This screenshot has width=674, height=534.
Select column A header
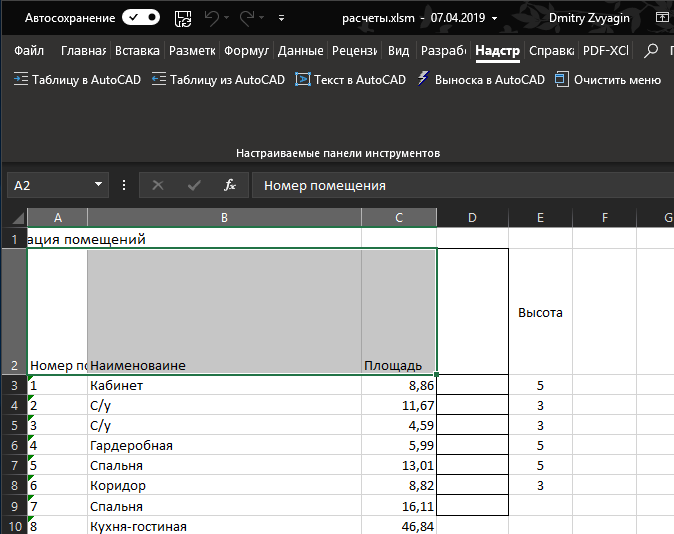tap(58, 218)
